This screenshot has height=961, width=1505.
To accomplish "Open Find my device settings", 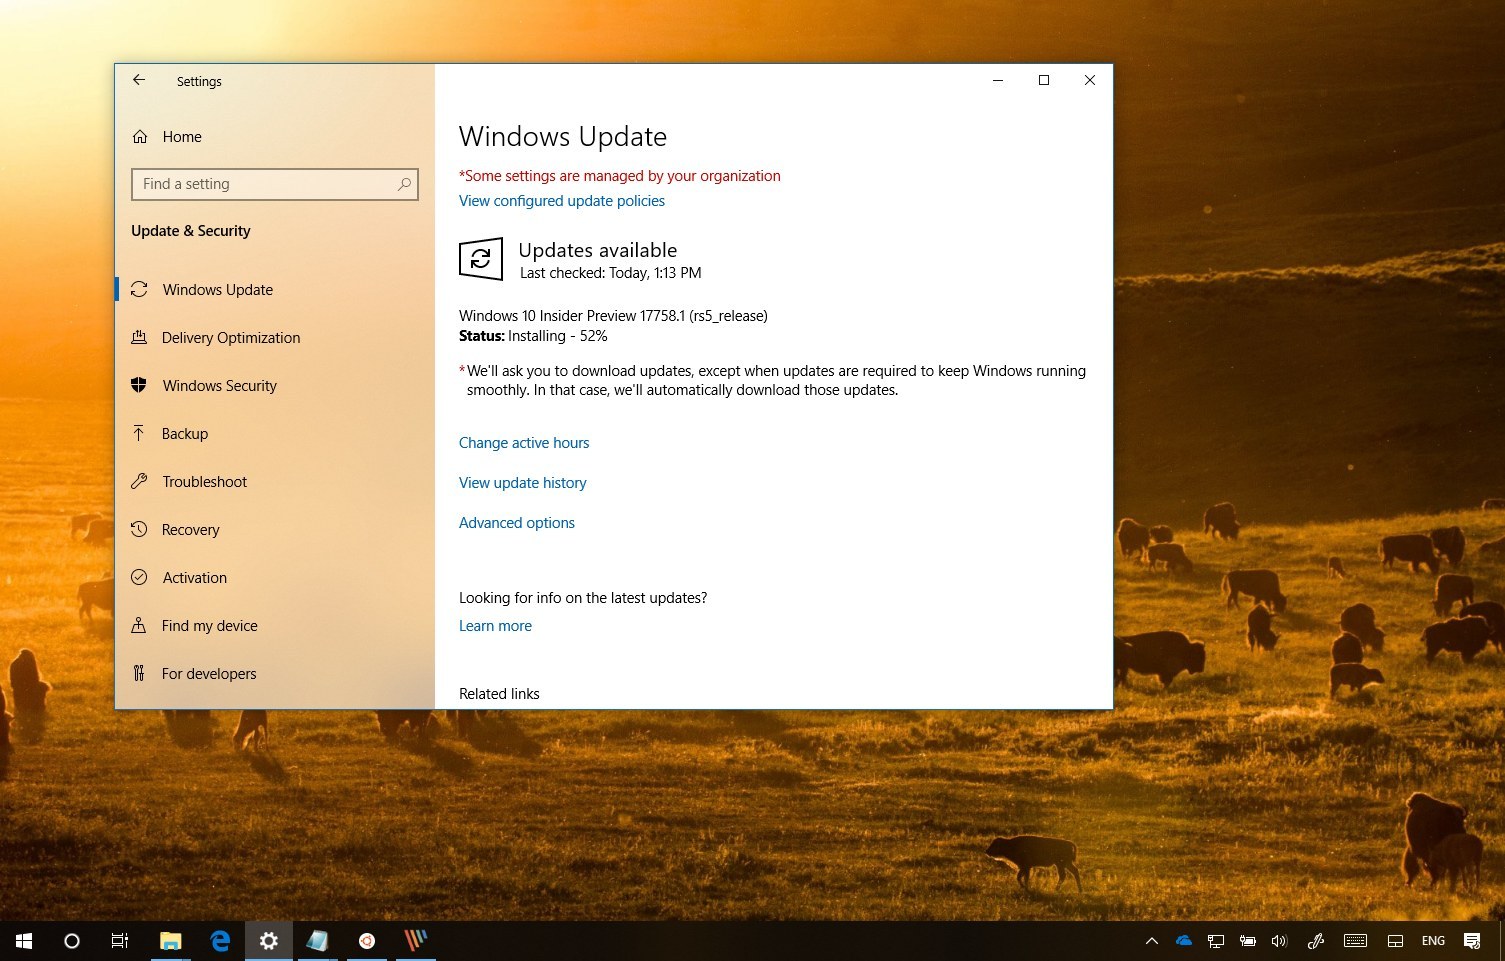I will pyautogui.click(x=208, y=625).
